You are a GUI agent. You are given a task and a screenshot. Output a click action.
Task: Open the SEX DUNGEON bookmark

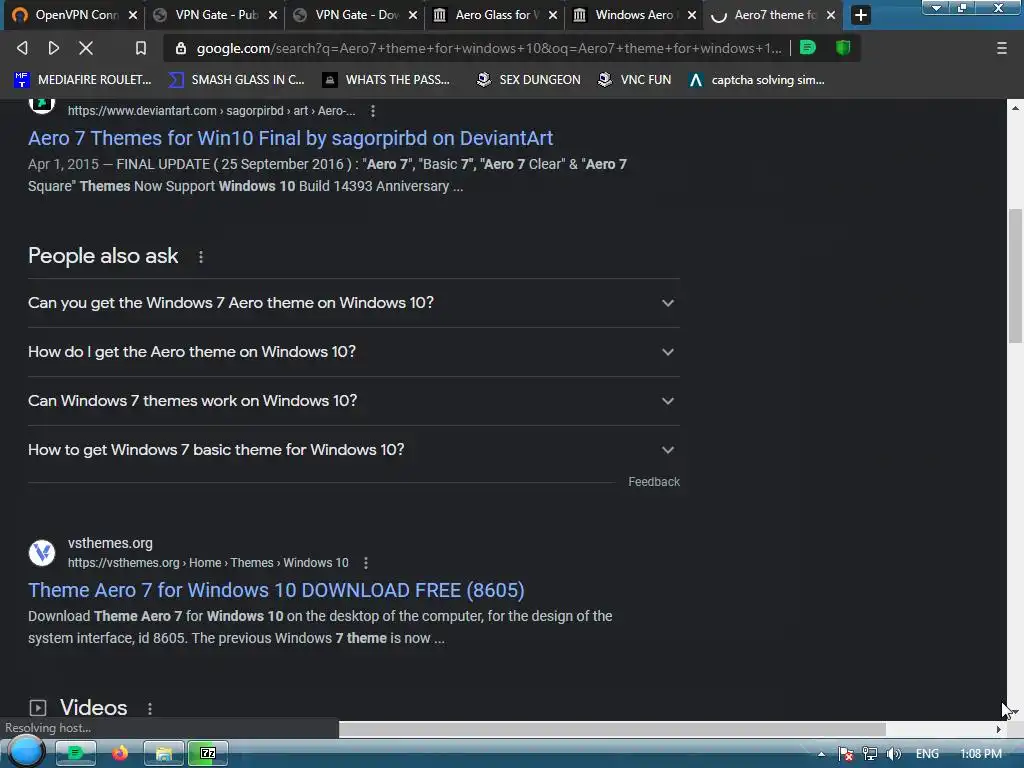click(x=530, y=80)
